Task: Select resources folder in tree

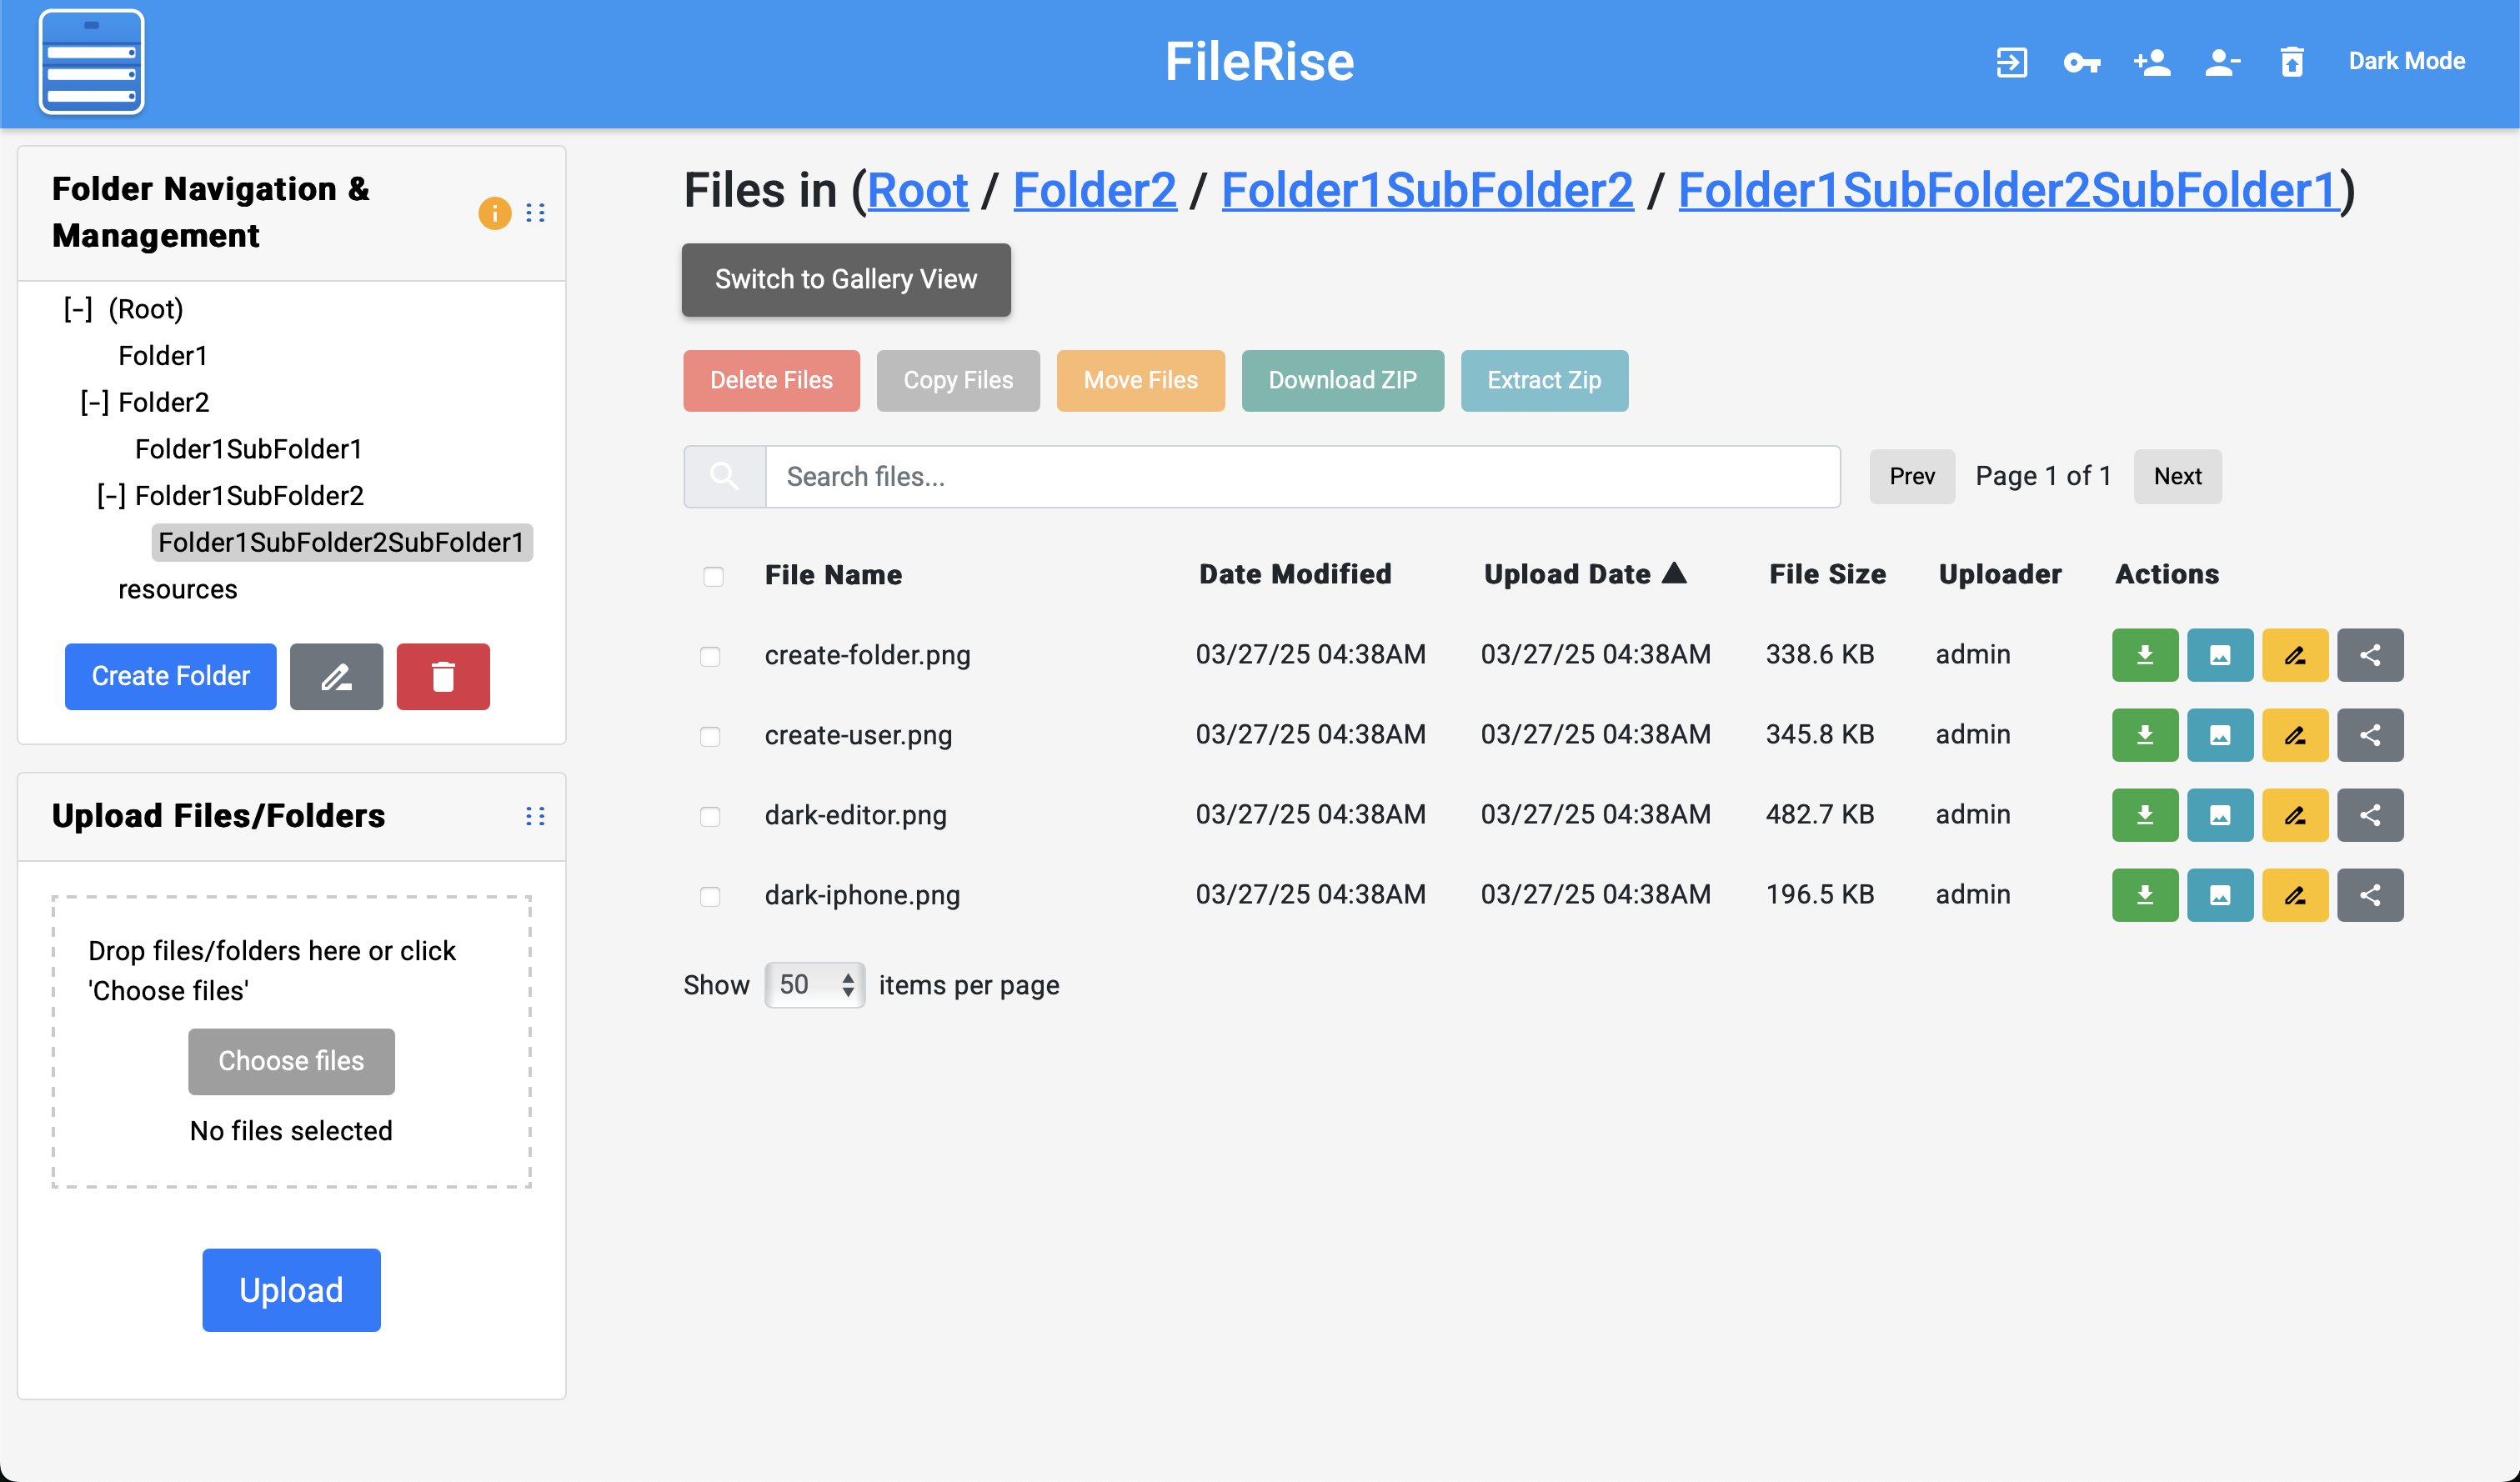Action: pyautogui.click(x=178, y=590)
